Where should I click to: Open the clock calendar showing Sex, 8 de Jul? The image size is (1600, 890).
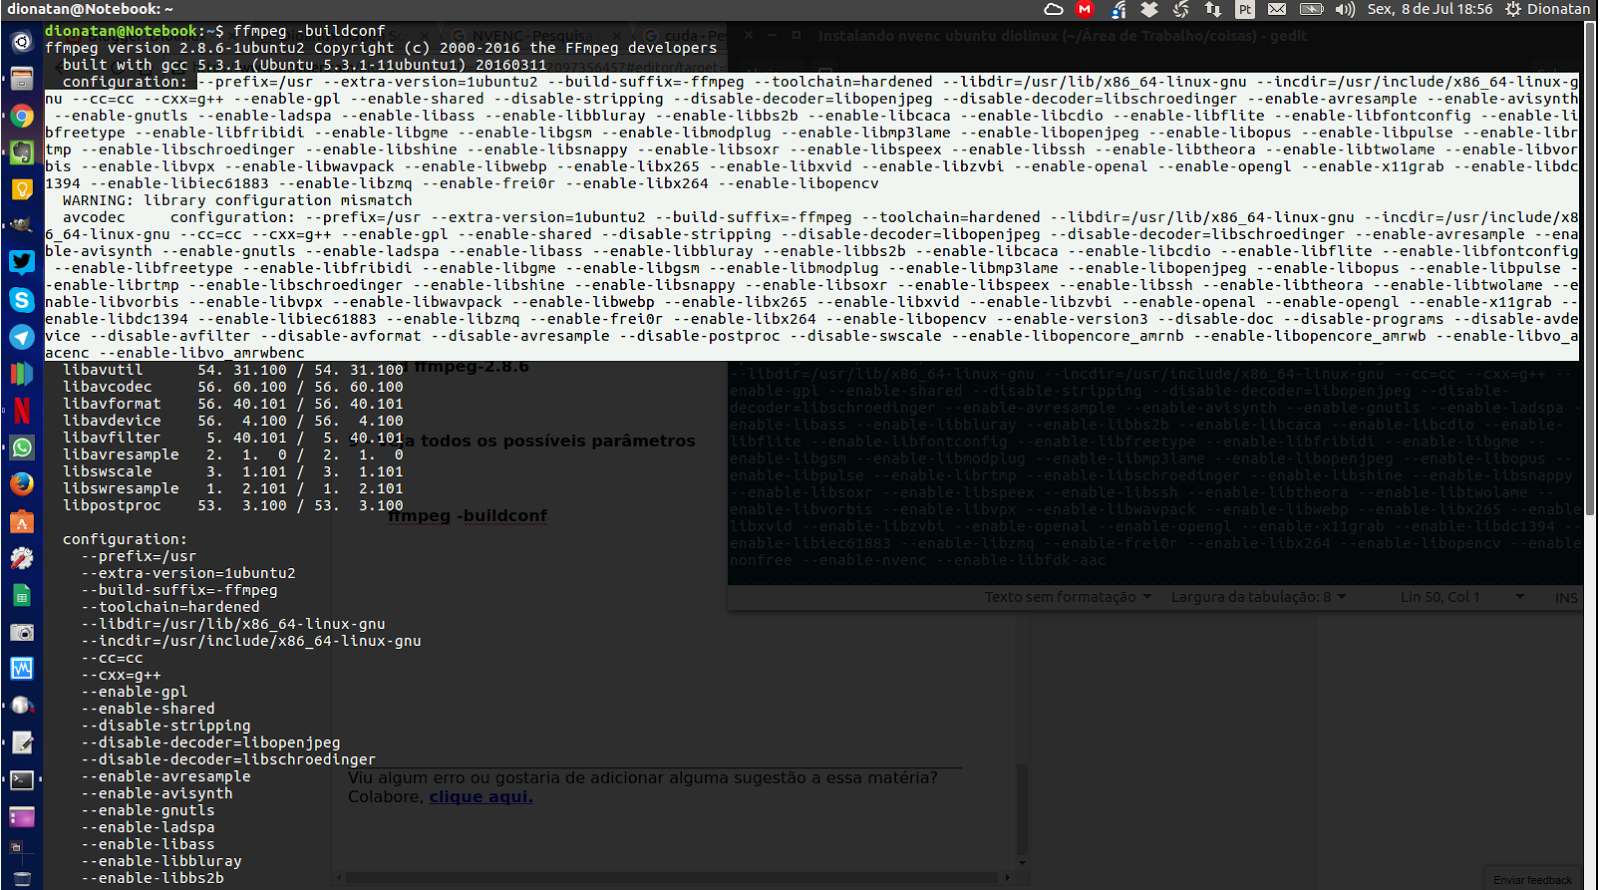tap(1429, 9)
